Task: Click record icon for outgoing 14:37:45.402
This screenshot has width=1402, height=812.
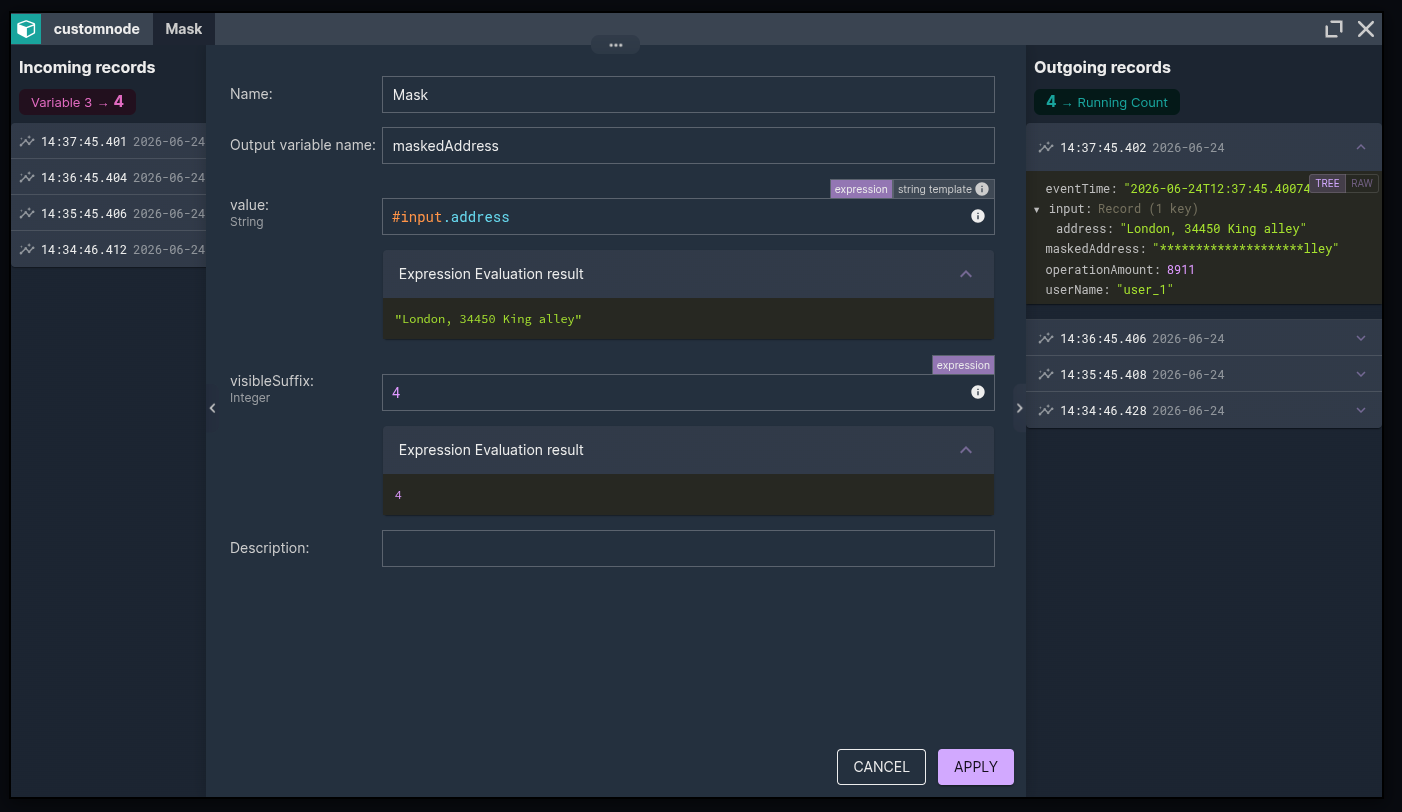Action: point(1046,147)
